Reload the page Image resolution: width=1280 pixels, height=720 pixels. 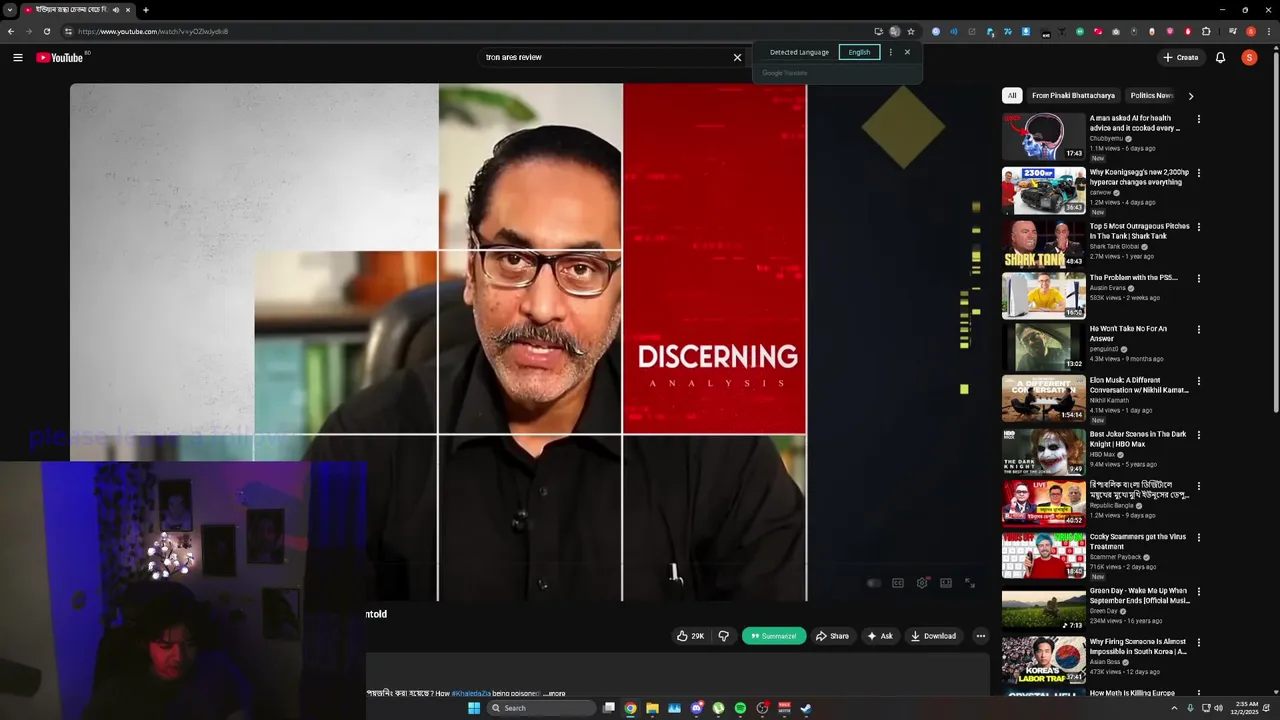coord(46,31)
